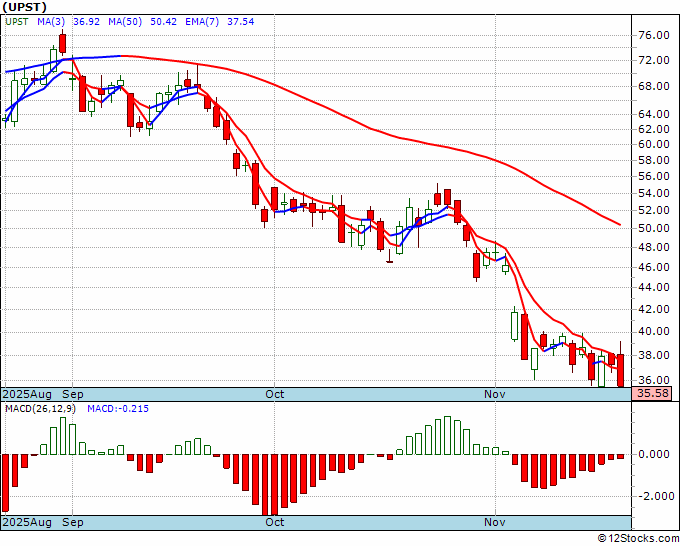Viewport: 680px width, 546px height.
Task: Click the ©12Stocks.com credit link
Action: [x=639, y=539]
